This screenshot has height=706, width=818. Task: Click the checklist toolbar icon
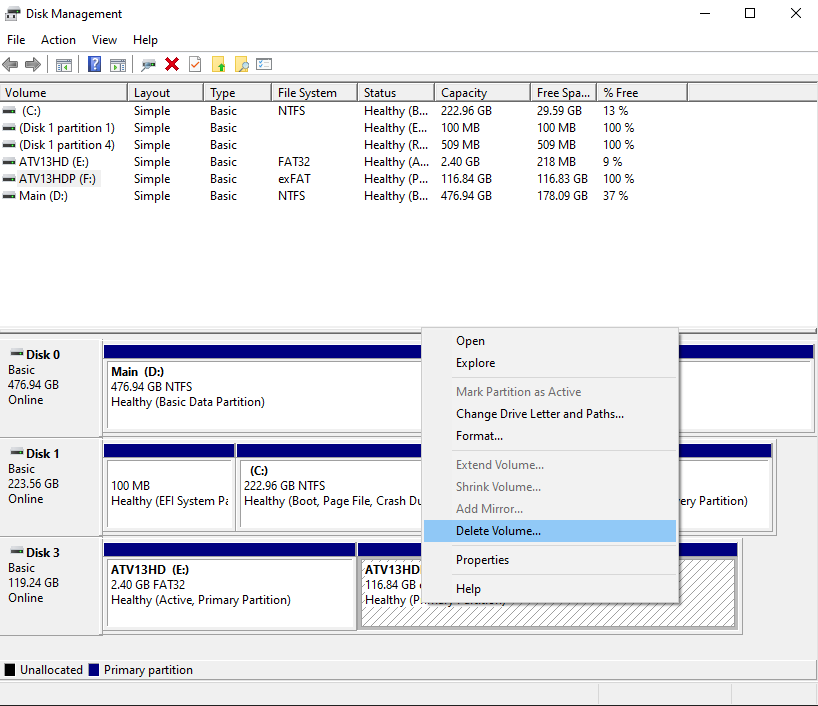[x=265, y=64]
